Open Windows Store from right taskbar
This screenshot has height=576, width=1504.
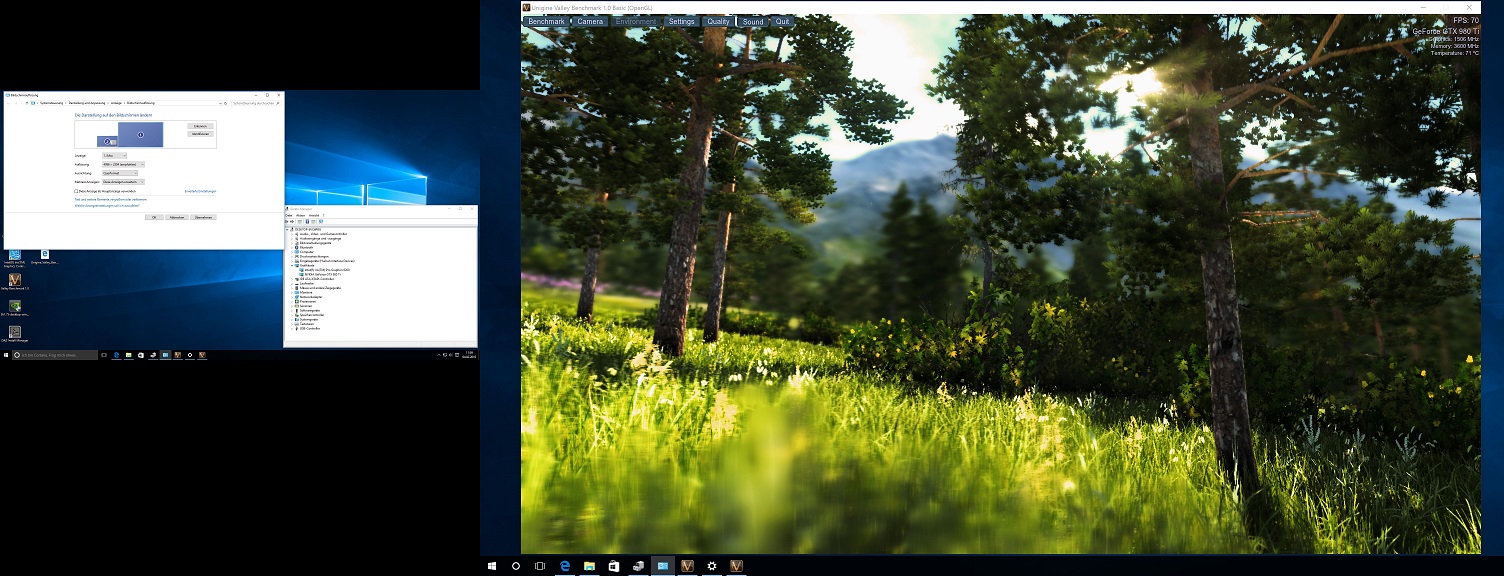pyautogui.click(x=614, y=565)
